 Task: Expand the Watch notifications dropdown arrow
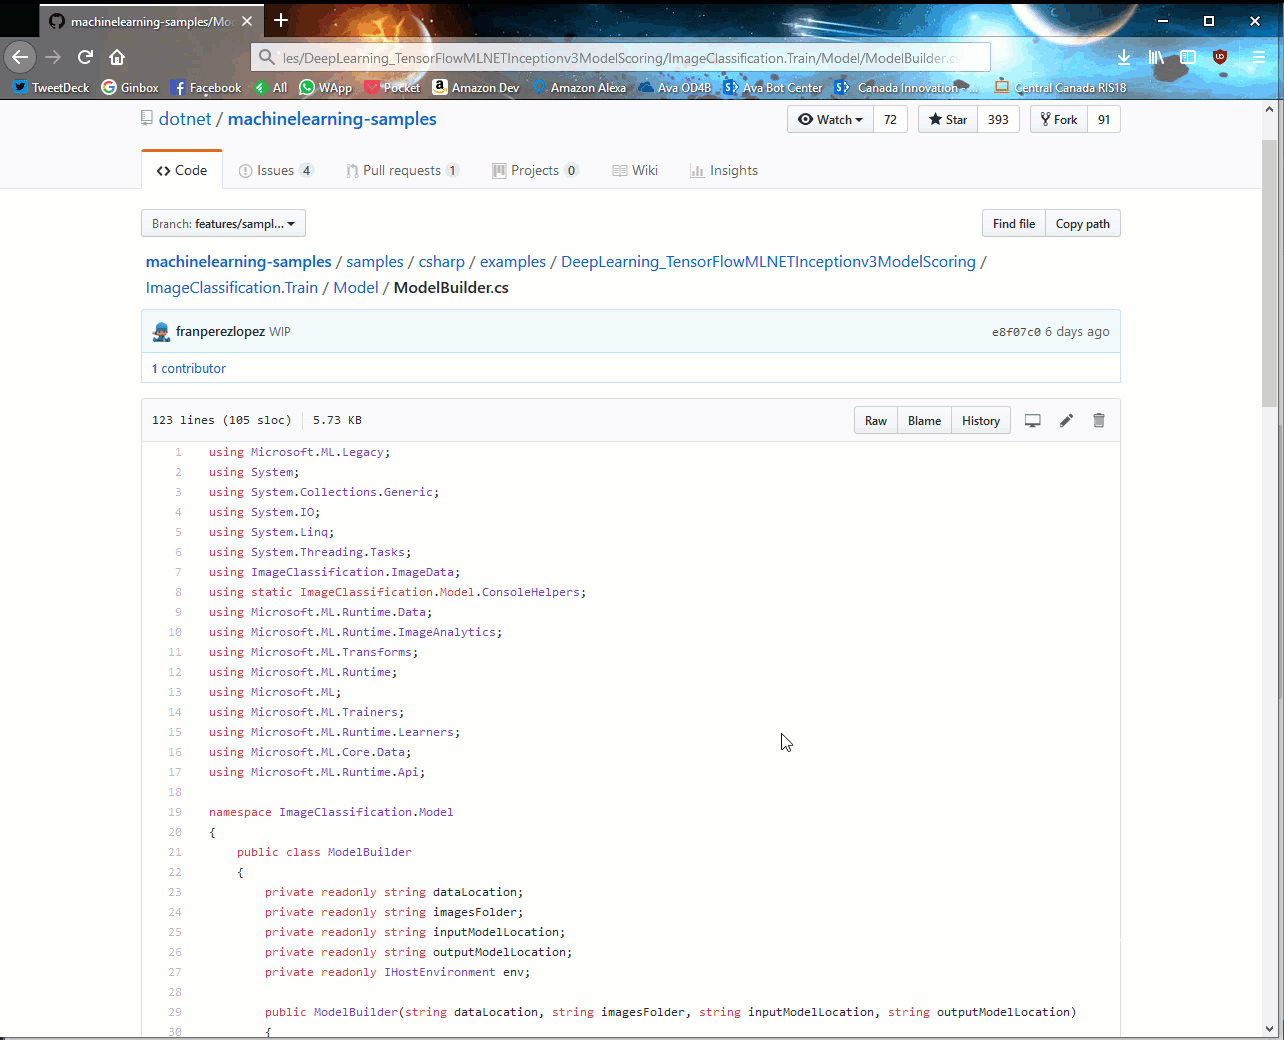click(x=857, y=118)
